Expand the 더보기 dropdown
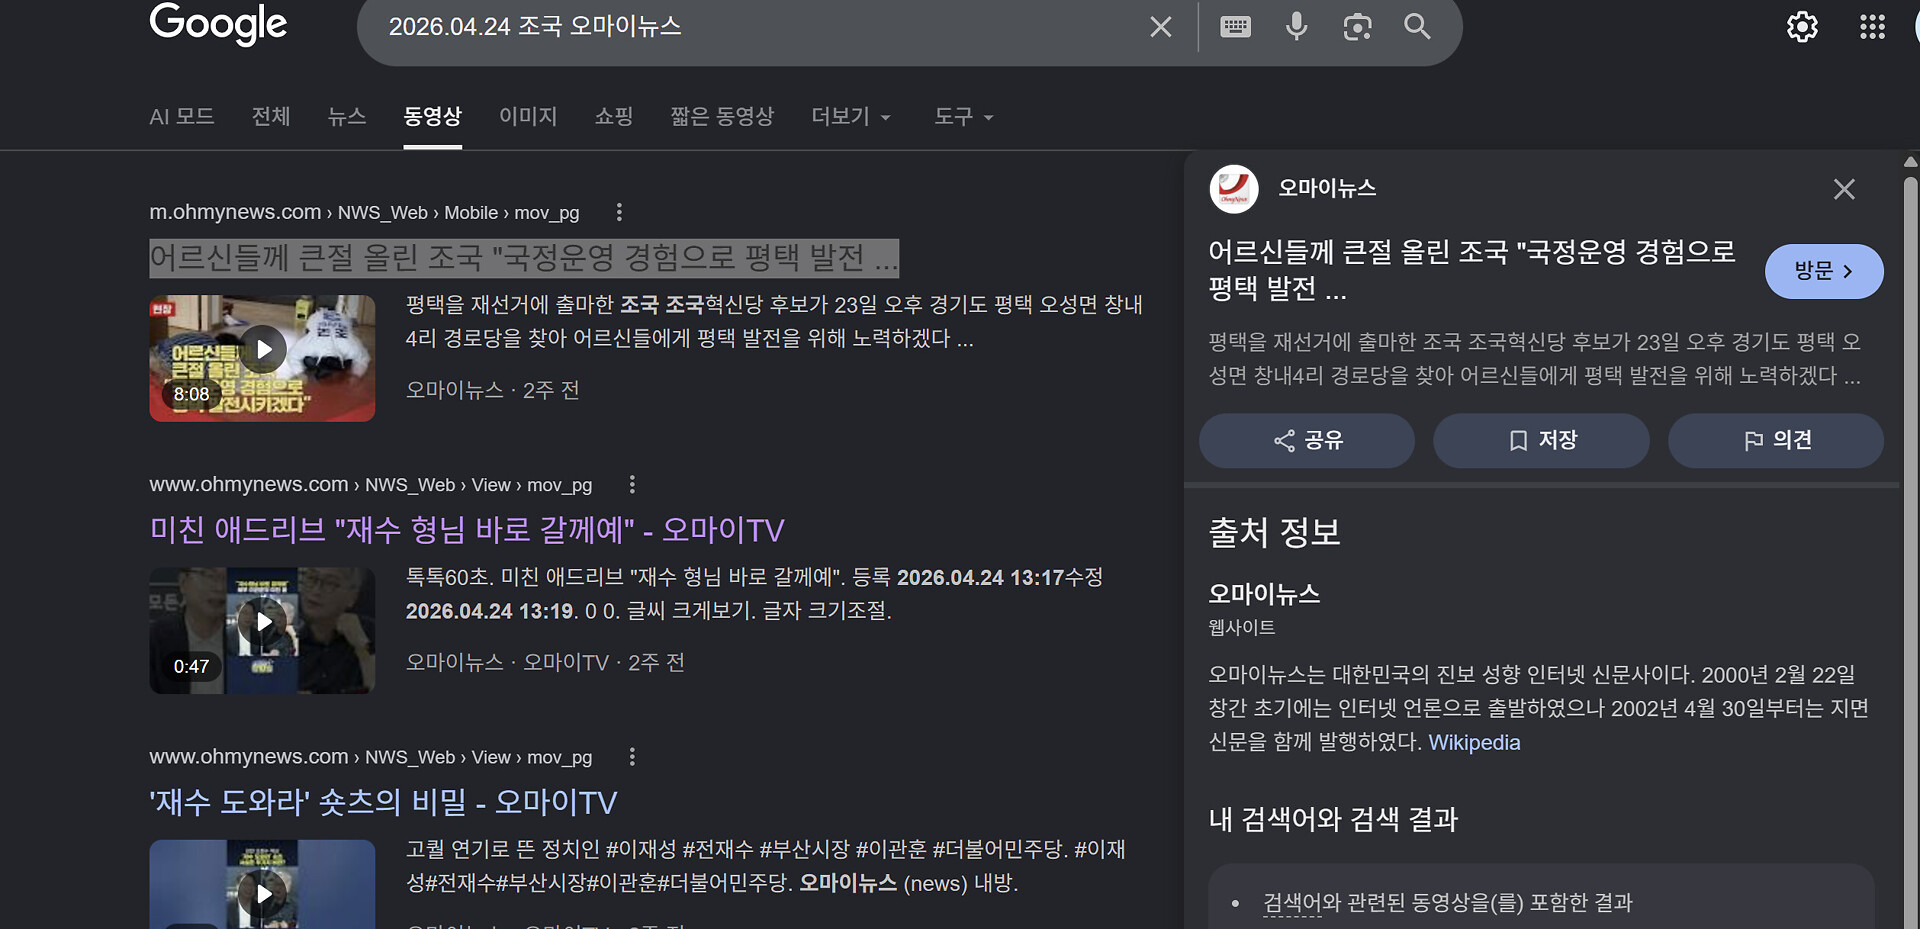1920x929 pixels. (851, 117)
